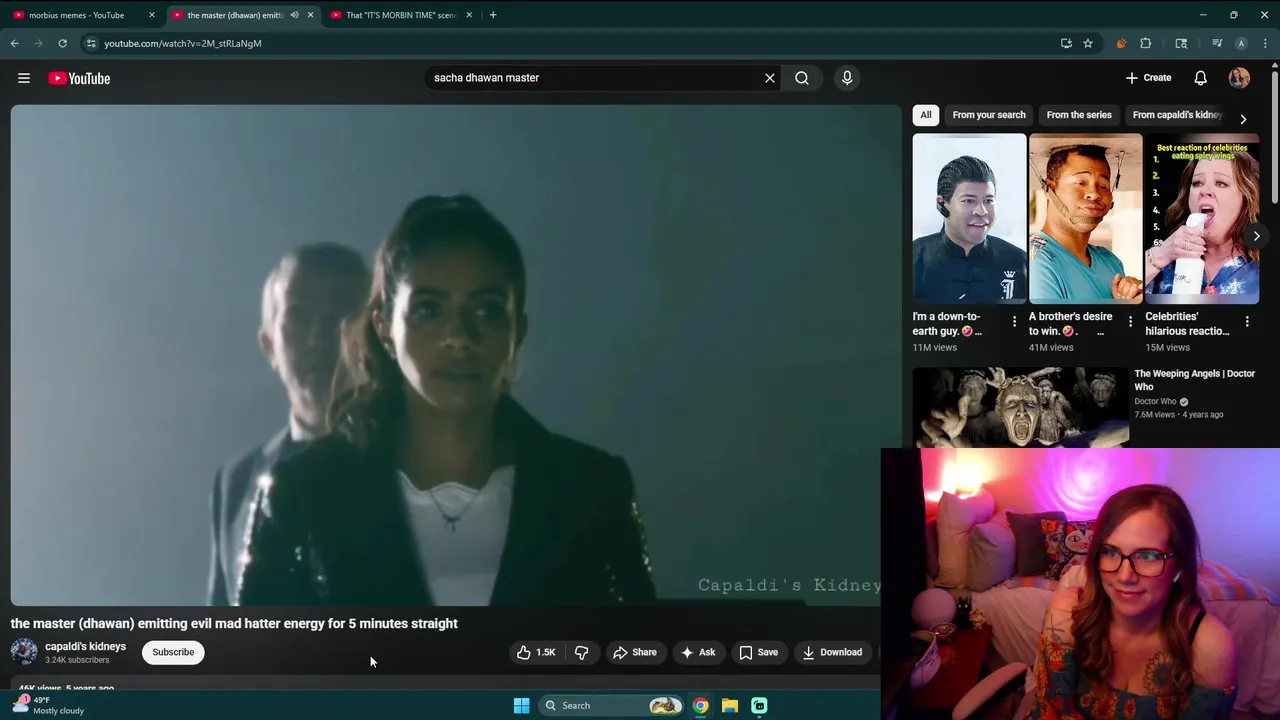Screen dimensions: 1280x720
Task: Click the Share button
Action: pos(635,652)
